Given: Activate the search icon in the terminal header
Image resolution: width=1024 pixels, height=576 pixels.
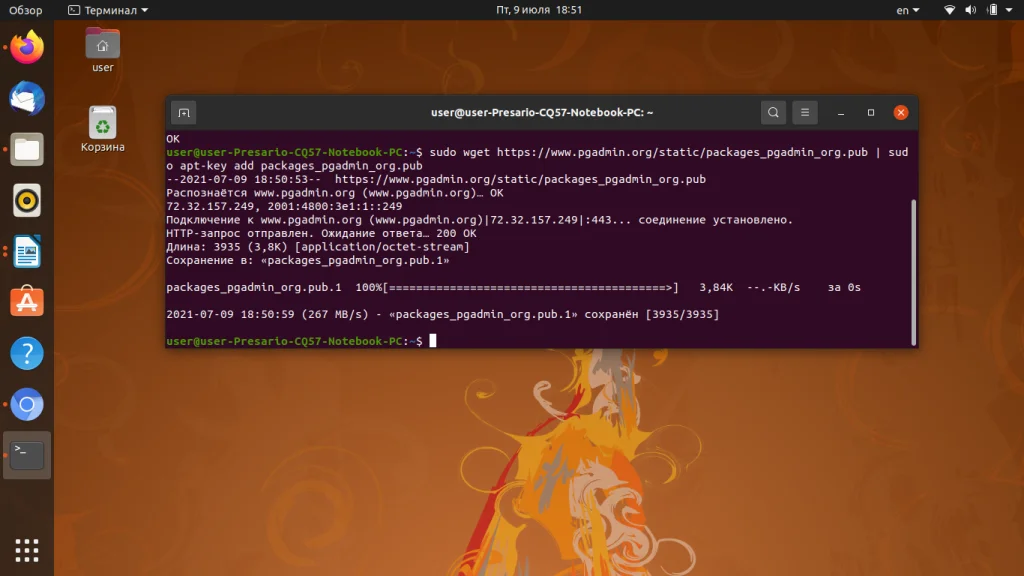Looking at the screenshot, I should pyautogui.click(x=773, y=112).
